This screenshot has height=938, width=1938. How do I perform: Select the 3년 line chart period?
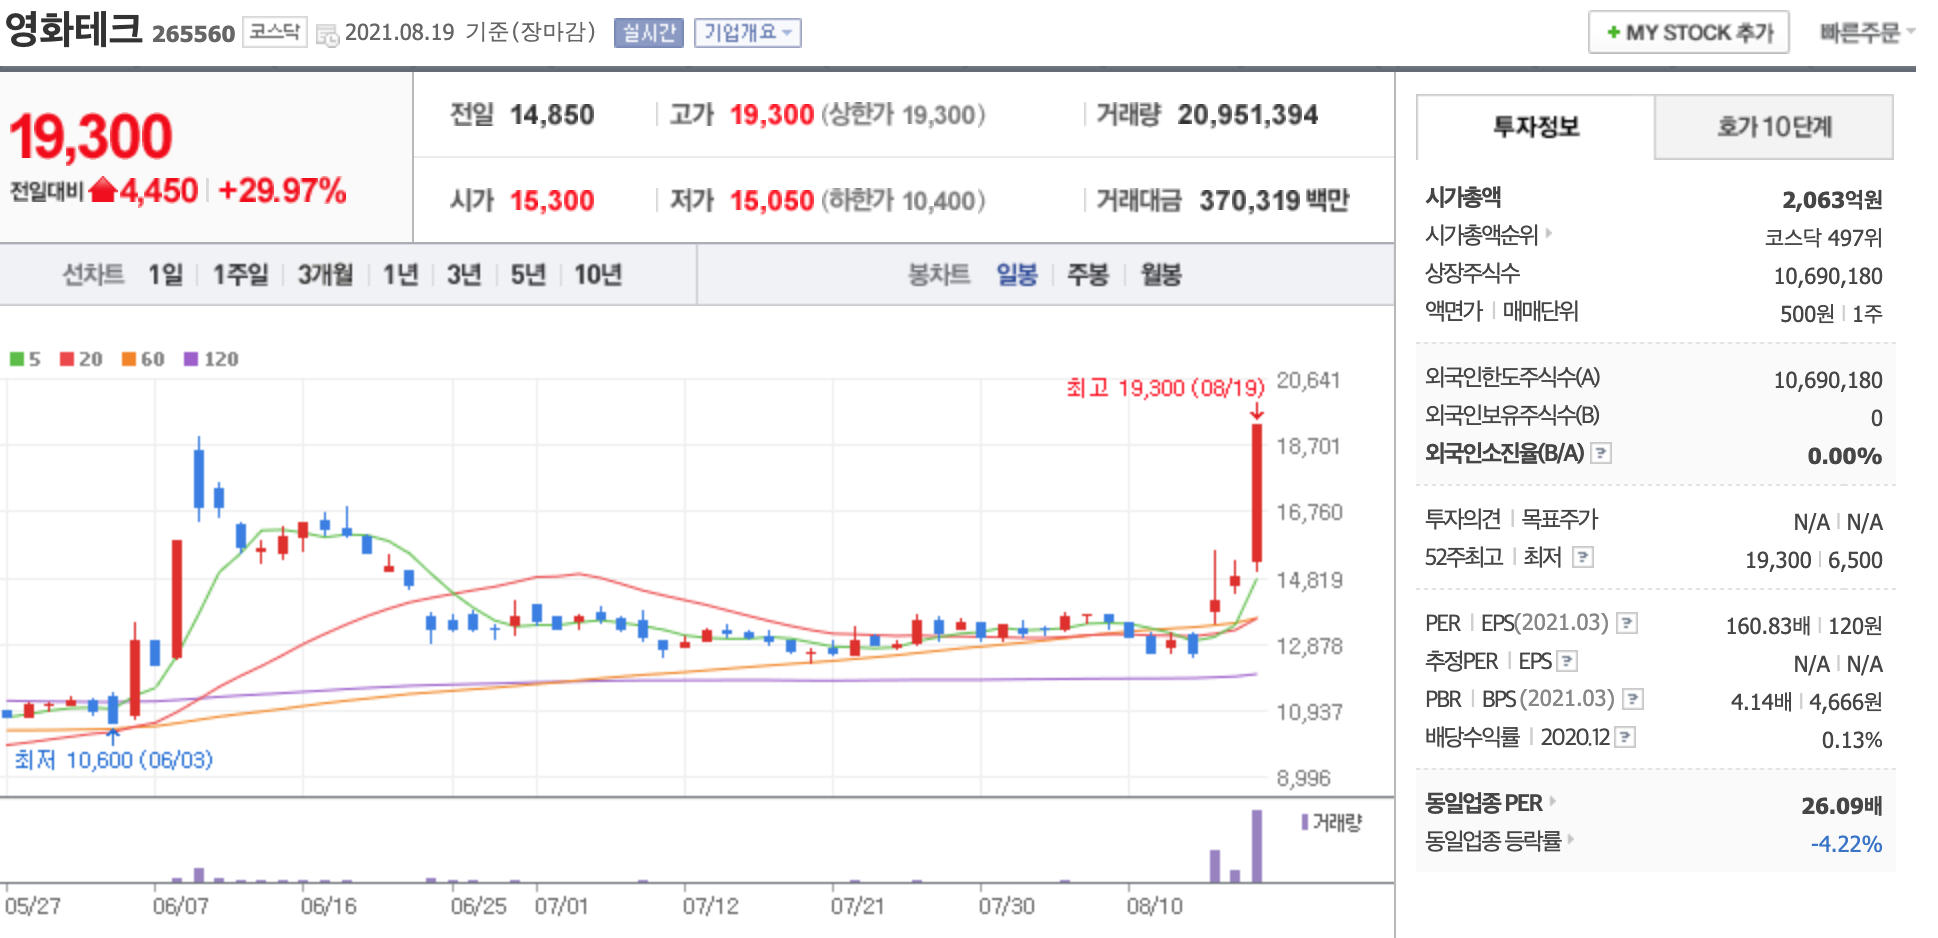pyautogui.click(x=464, y=274)
